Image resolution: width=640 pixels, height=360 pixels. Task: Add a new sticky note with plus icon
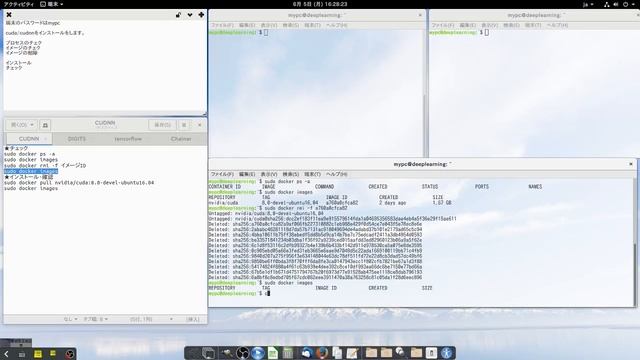click(x=201, y=15)
